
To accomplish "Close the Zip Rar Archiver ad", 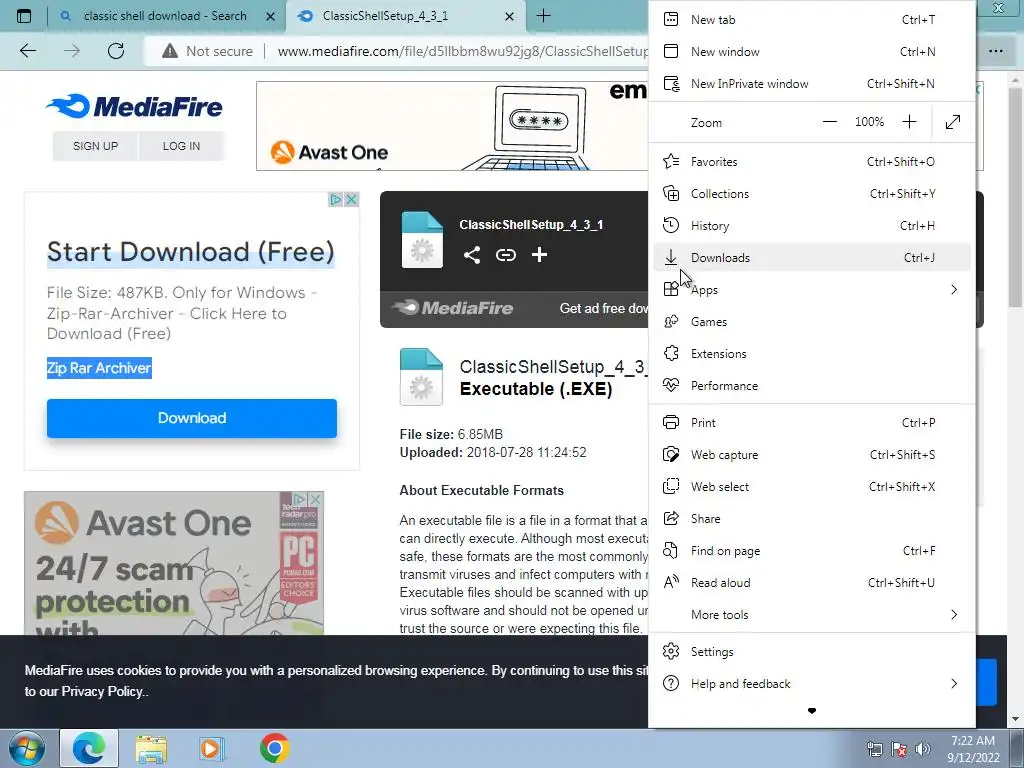I will point(351,199).
